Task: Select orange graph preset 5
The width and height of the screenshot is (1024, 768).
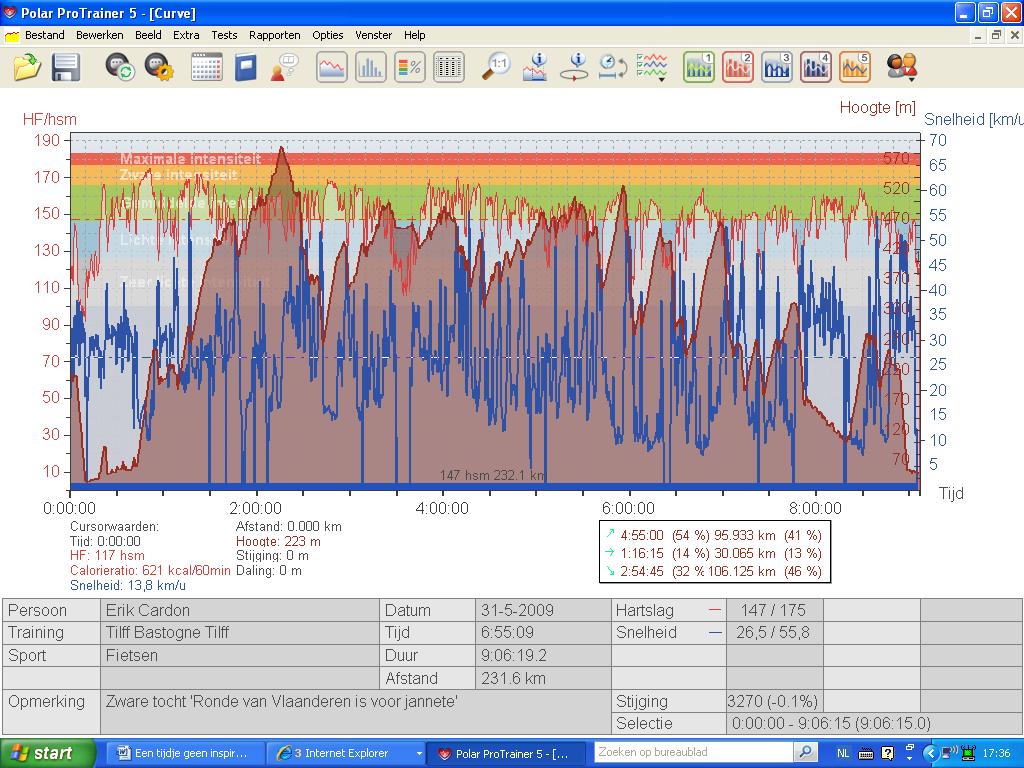Action: pyautogui.click(x=855, y=67)
